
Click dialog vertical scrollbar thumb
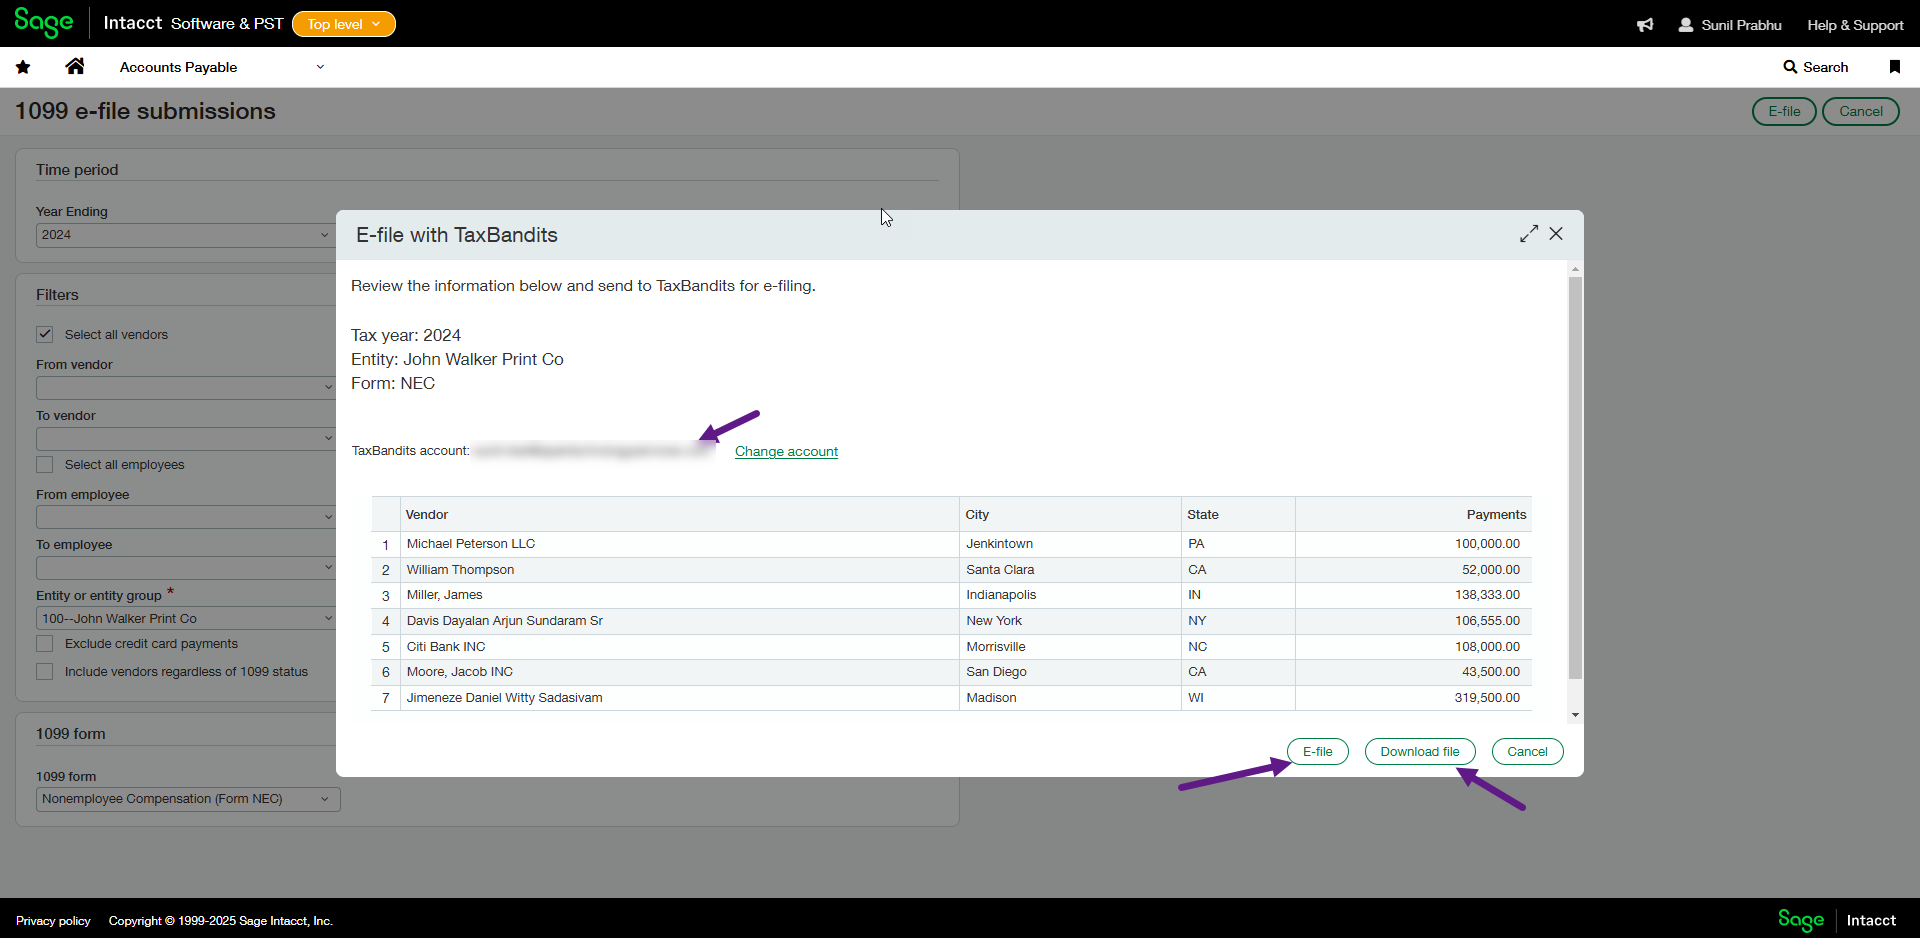(x=1575, y=478)
